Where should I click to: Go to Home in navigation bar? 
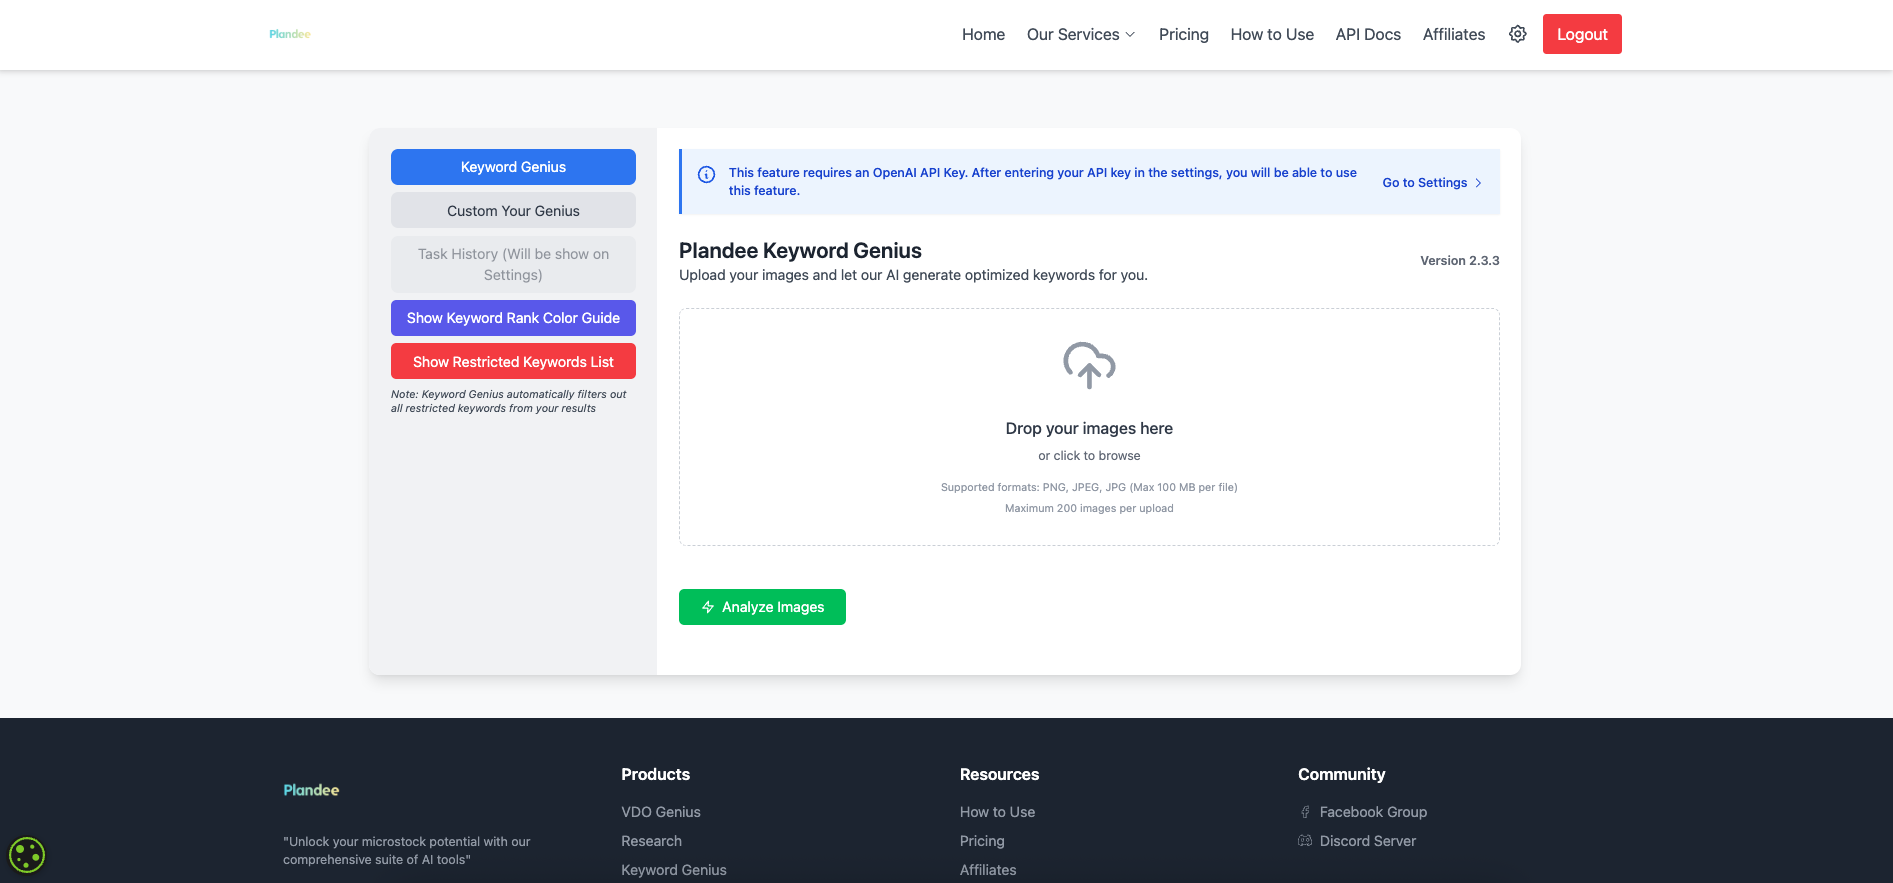983,34
